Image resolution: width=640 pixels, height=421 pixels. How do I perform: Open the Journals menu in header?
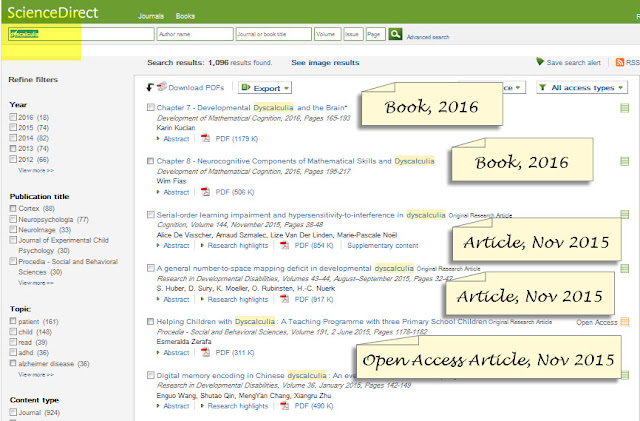pyautogui.click(x=151, y=16)
